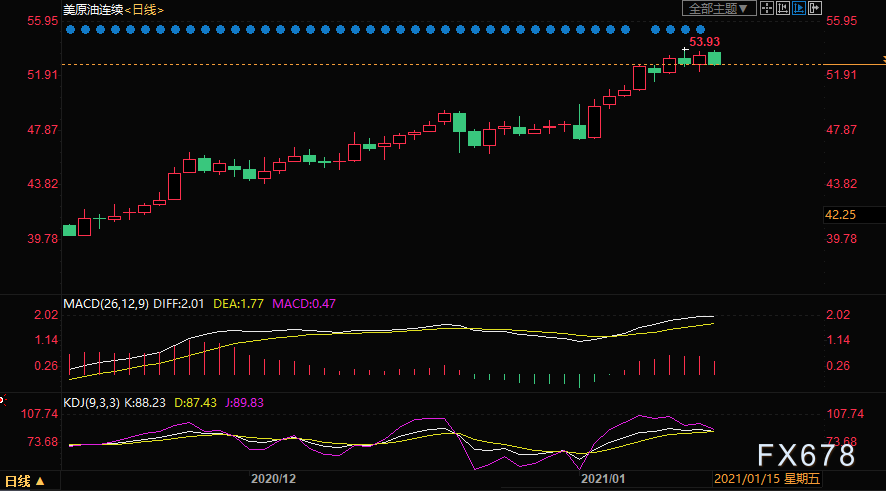Click the 2020/12 timeline label

pyautogui.click(x=273, y=479)
